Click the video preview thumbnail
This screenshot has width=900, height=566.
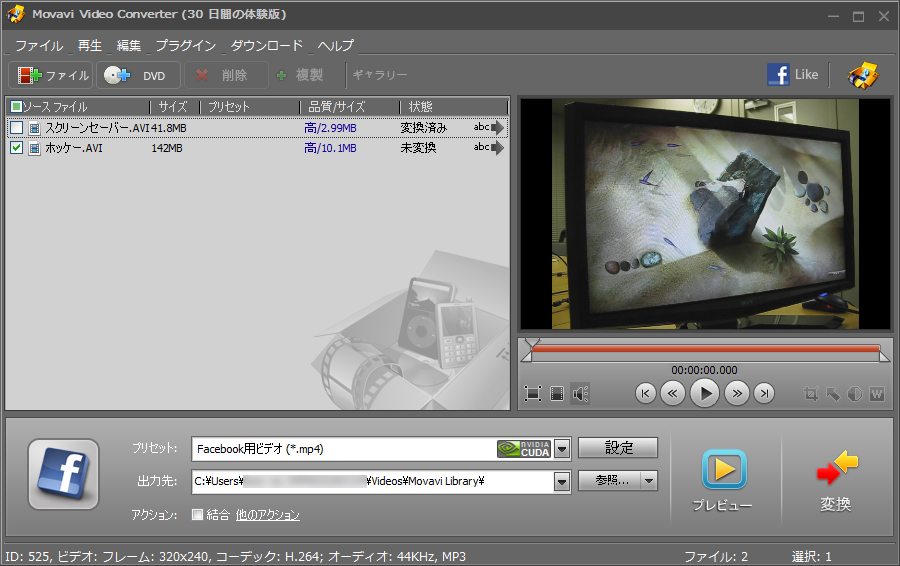705,214
